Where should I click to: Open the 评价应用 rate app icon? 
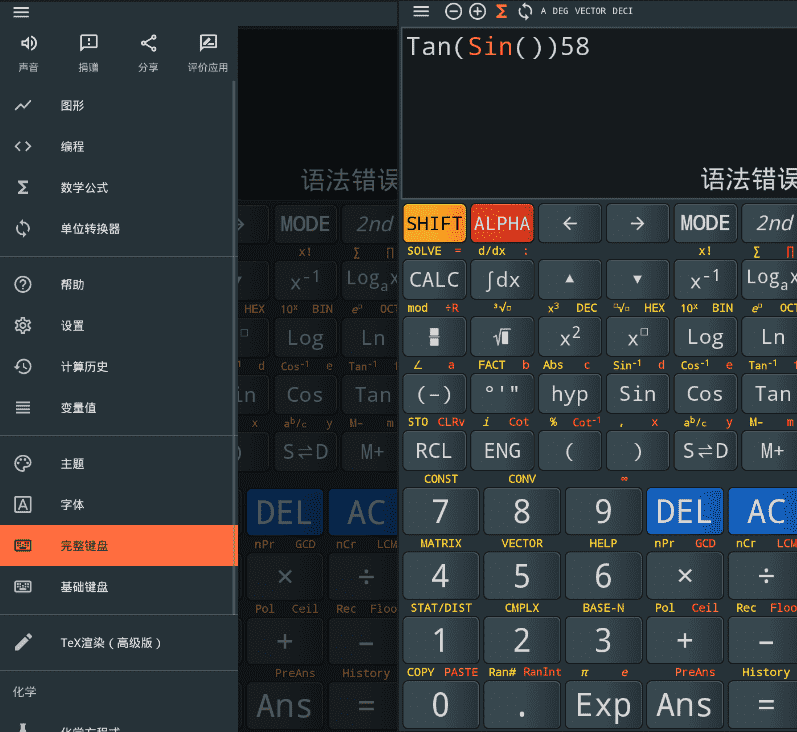208,43
